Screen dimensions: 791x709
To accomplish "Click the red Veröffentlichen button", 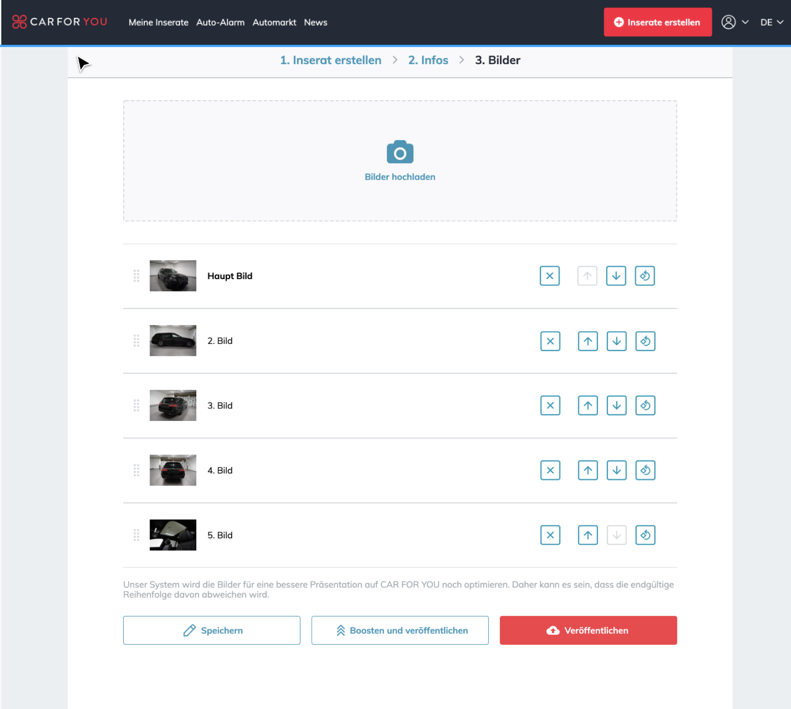I will (x=588, y=630).
